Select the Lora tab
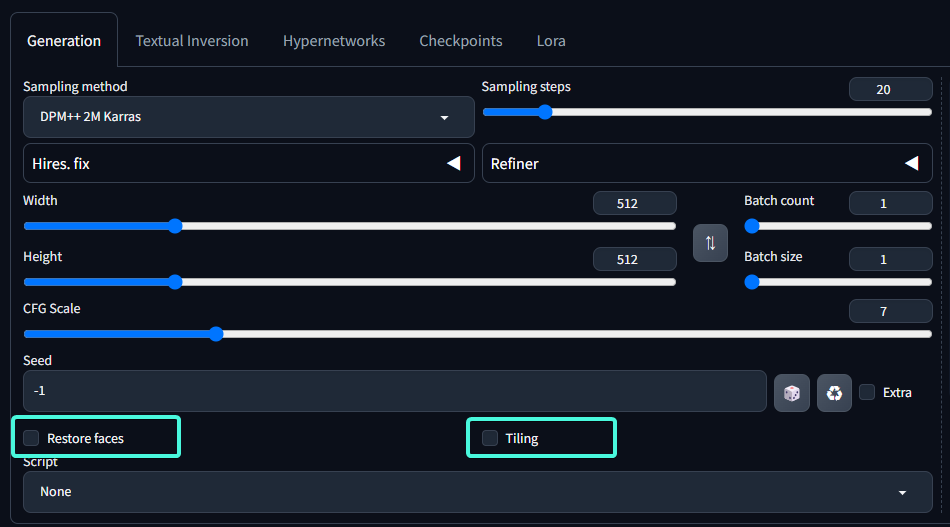This screenshot has width=950, height=527. point(551,41)
